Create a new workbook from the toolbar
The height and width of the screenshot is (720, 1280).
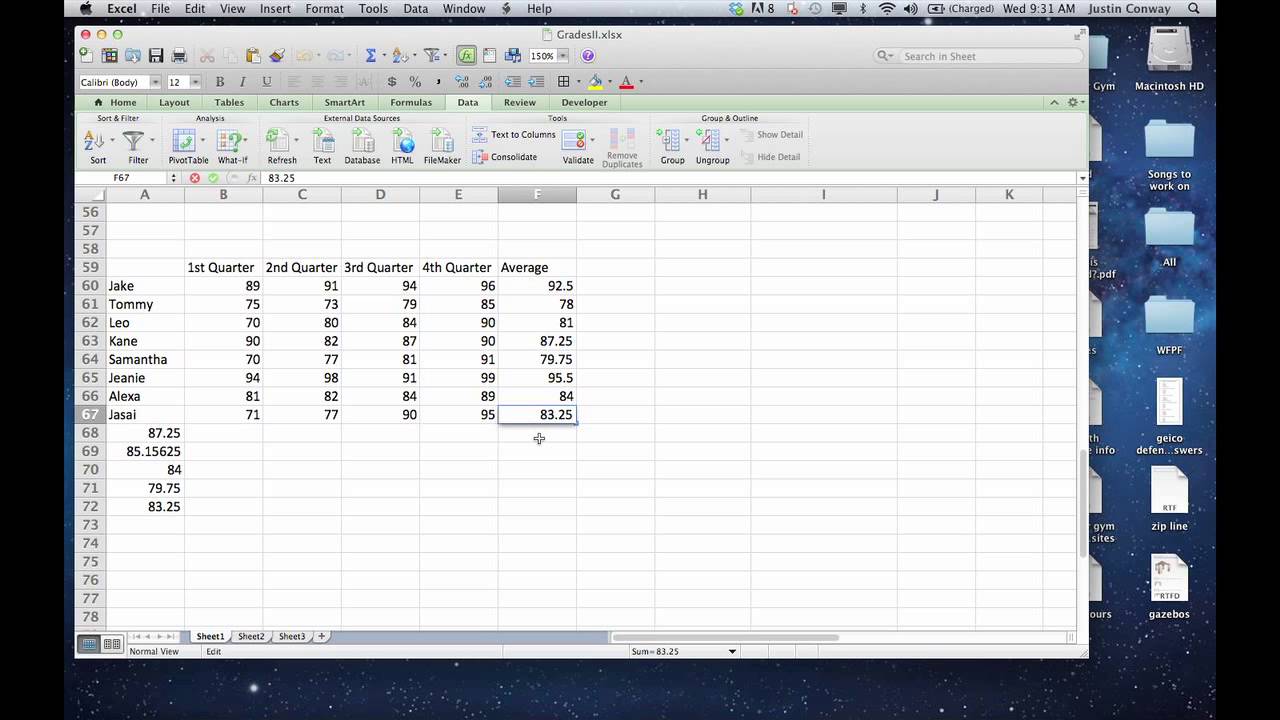[87, 56]
